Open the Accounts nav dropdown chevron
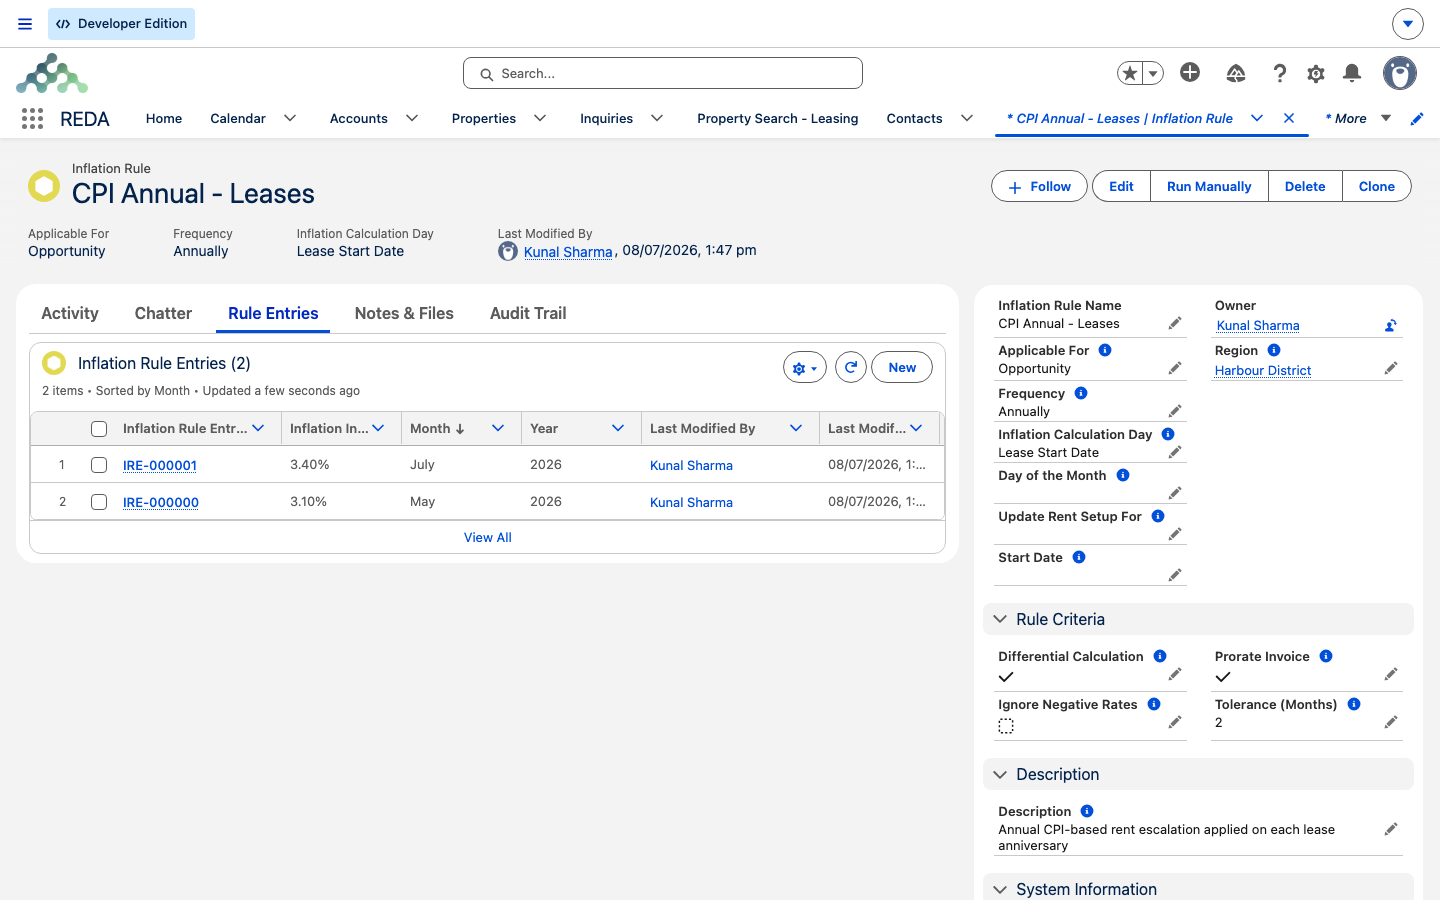This screenshot has height=900, width=1440. click(x=412, y=118)
